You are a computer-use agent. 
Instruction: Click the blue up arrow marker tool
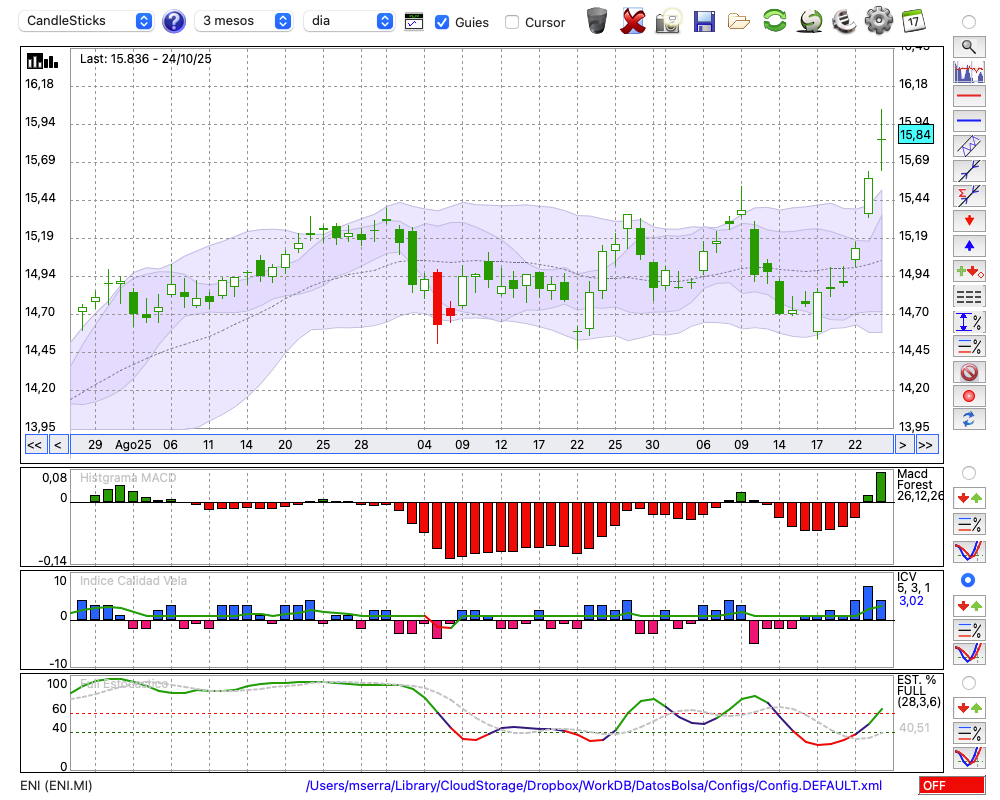click(x=968, y=245)
